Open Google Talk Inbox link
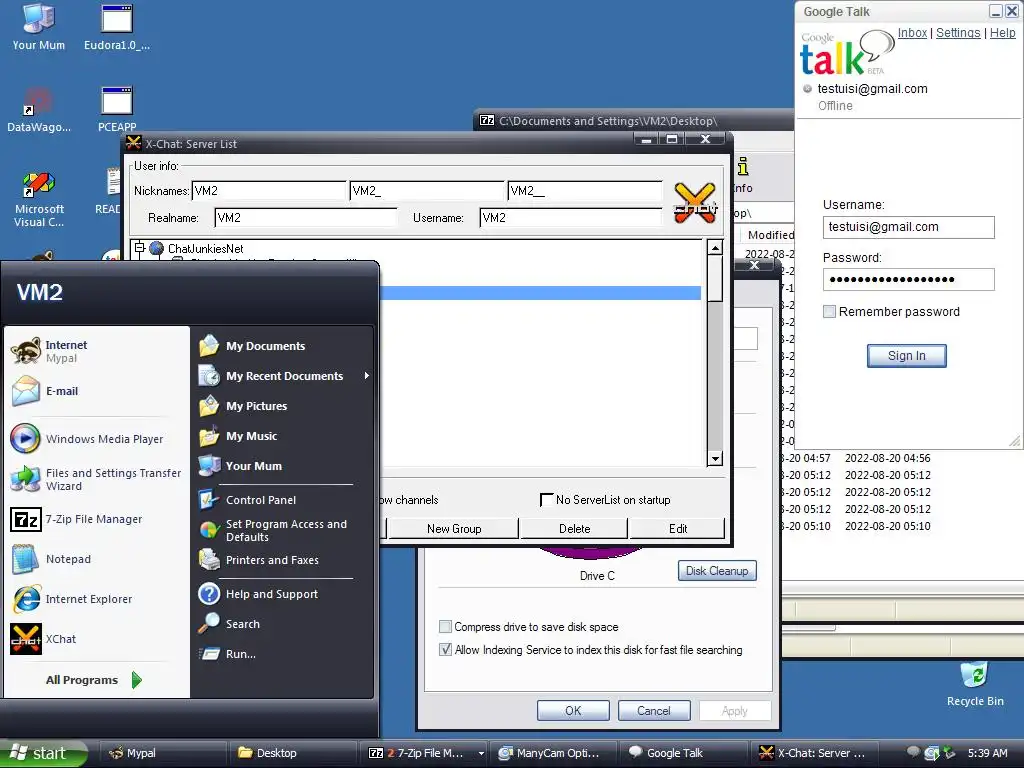Viewport: 1024px width, 768px height. 912,33
